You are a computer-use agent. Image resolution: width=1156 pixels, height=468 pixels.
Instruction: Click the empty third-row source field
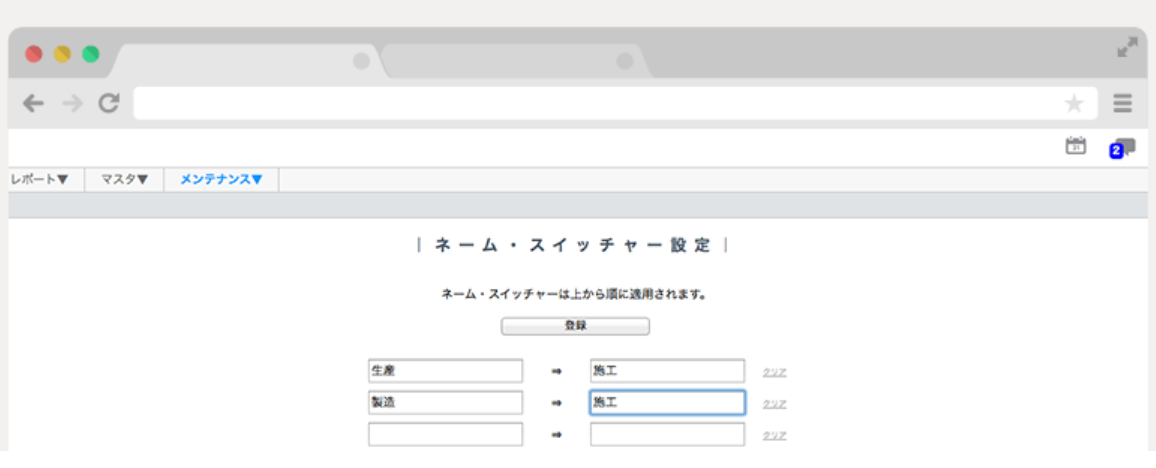(x=445, y=434)
